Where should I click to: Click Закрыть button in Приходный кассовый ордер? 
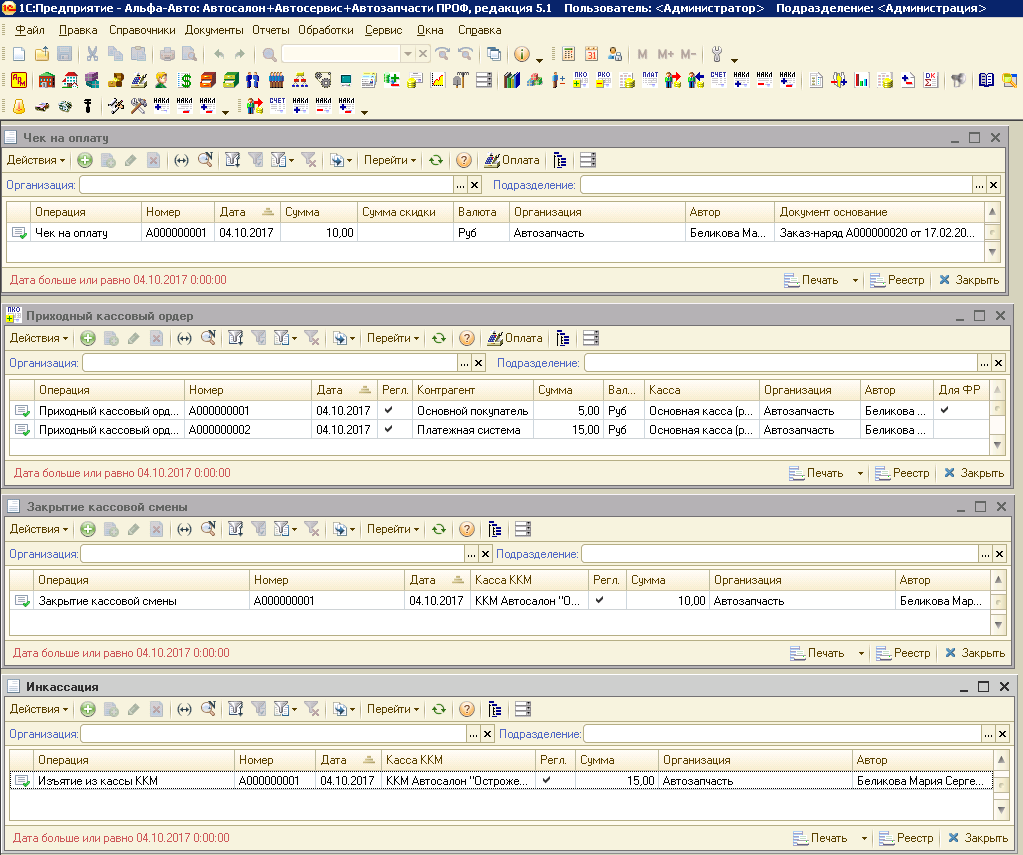973,473
